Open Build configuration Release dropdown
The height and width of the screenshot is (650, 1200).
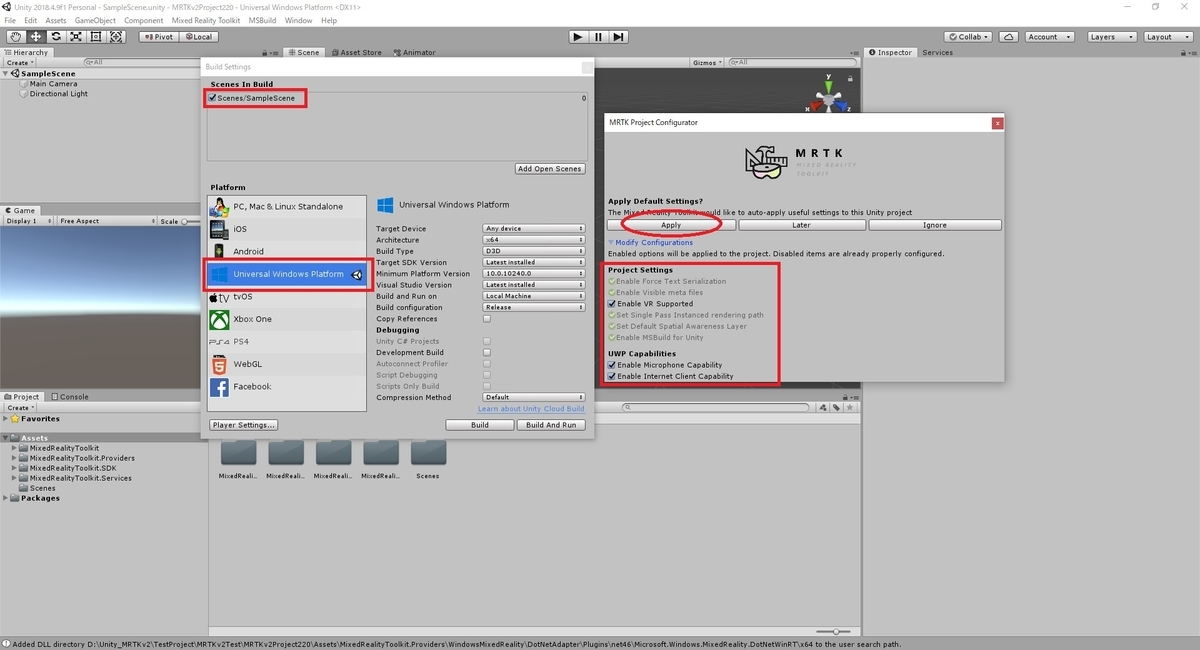534,307
